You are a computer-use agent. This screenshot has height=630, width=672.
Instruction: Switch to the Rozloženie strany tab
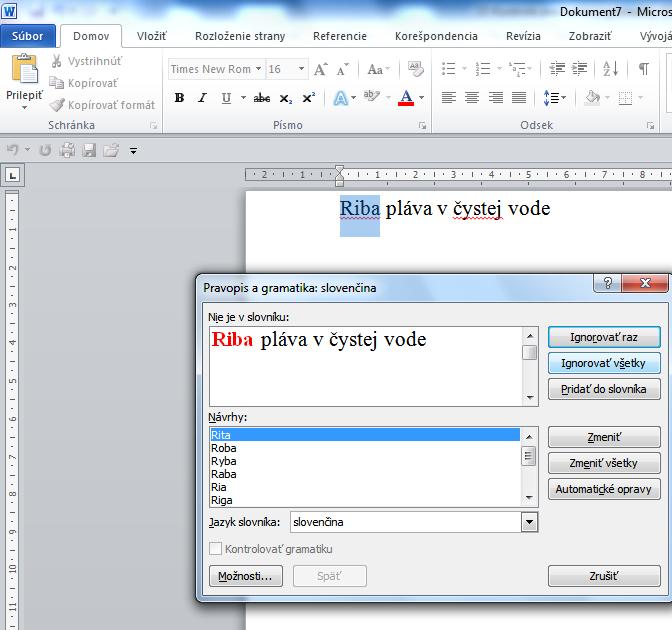240,36
